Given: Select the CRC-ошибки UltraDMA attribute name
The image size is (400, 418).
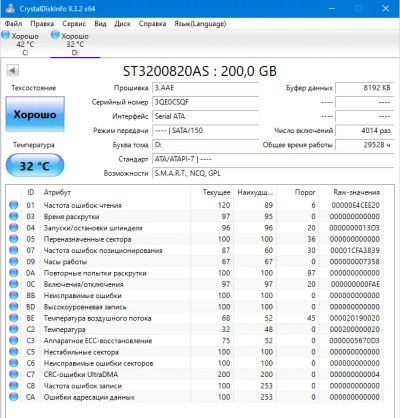Looking at the screenshot, I should click(x=81, y=375).
